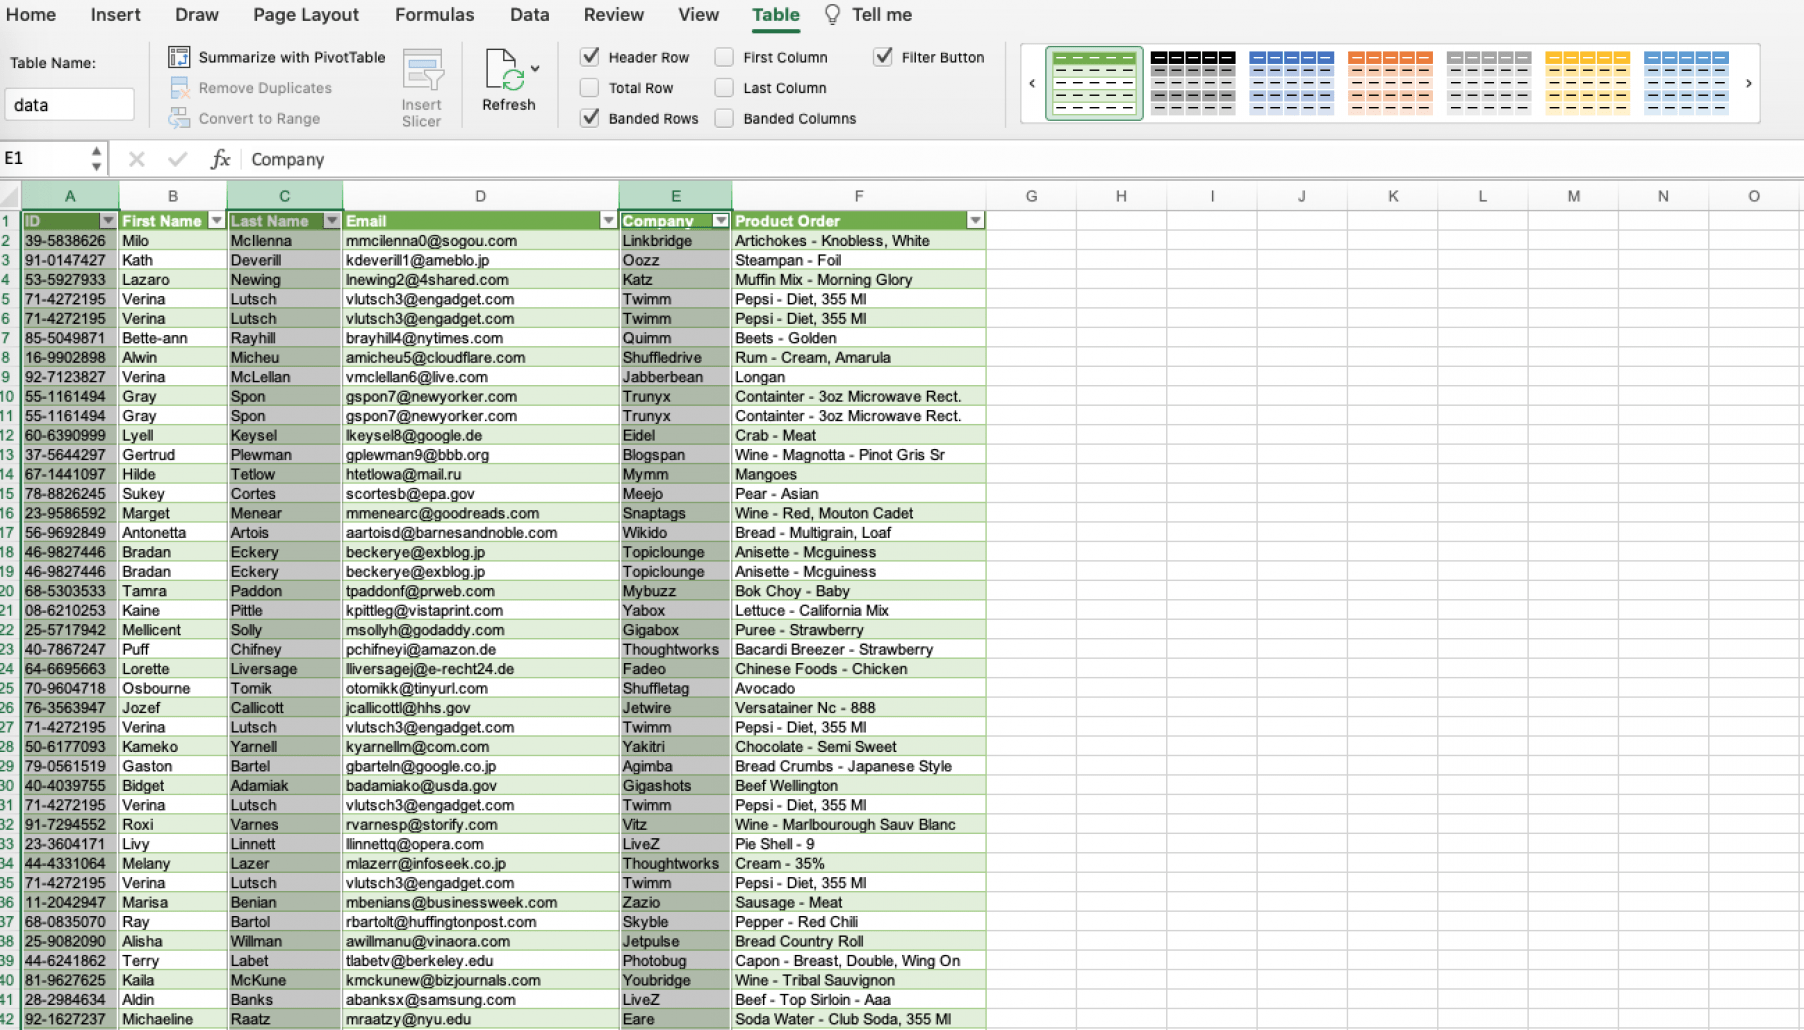Click last name cell 'Plewman'
The width and height of the screenshot is (1804, 1030).
click(284, 454)
